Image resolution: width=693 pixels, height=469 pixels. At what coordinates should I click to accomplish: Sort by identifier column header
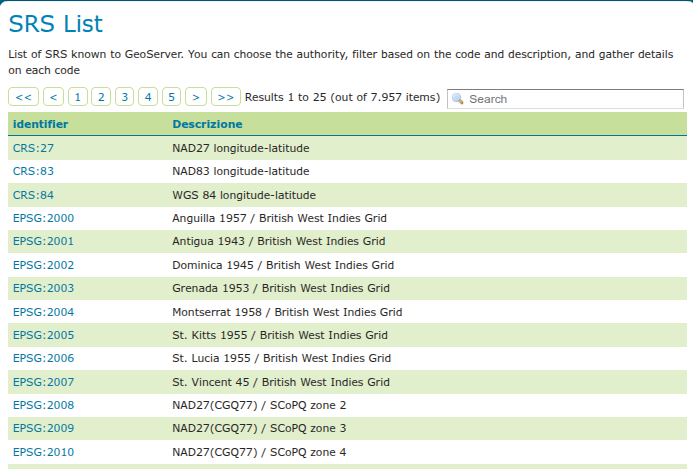coord(40,124)
